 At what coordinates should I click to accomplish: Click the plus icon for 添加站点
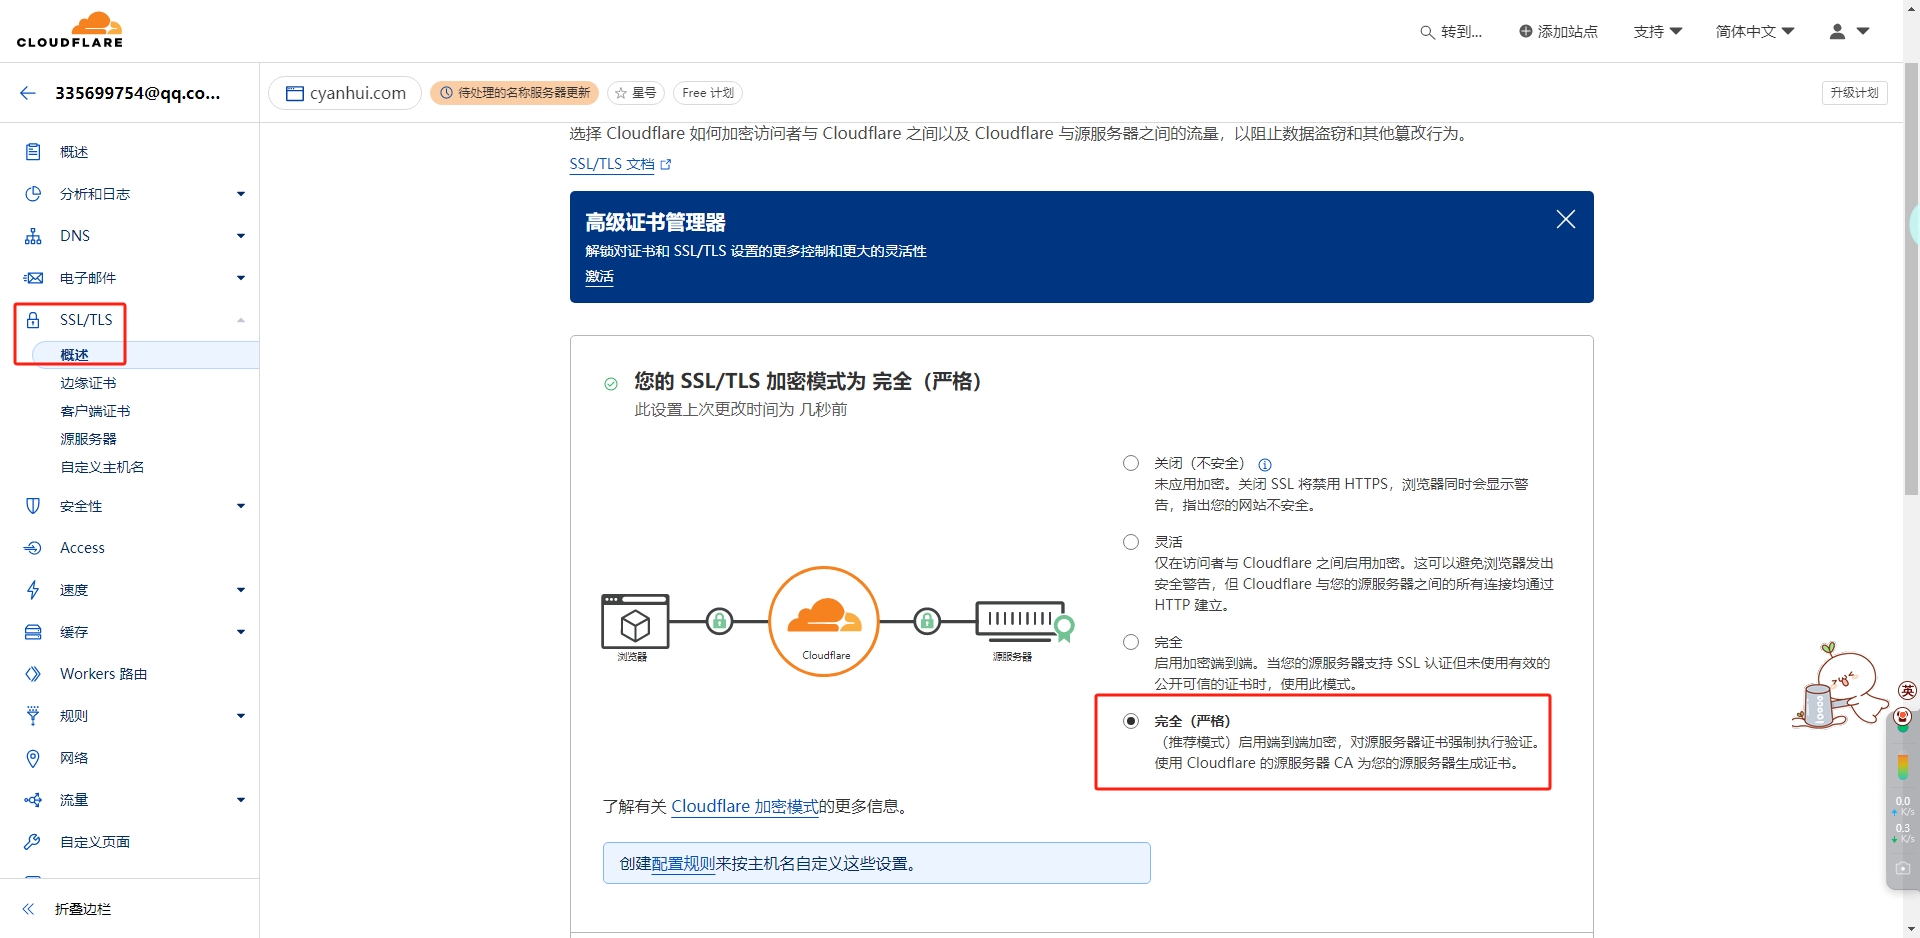tap(1525, 31)
